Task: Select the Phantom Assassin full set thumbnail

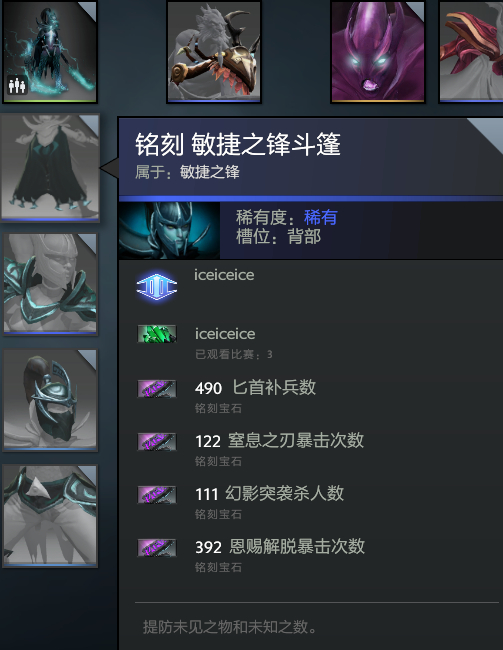Action: (x=50, y=51)
